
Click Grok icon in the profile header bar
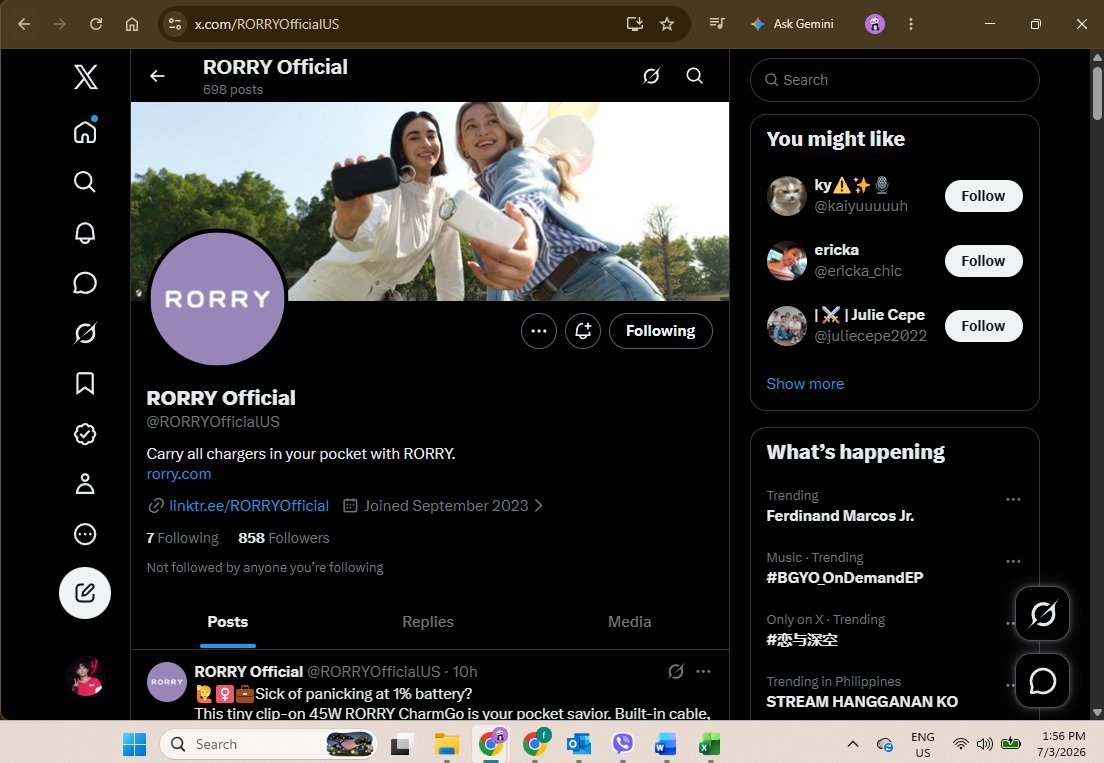[x=651, y=76]
